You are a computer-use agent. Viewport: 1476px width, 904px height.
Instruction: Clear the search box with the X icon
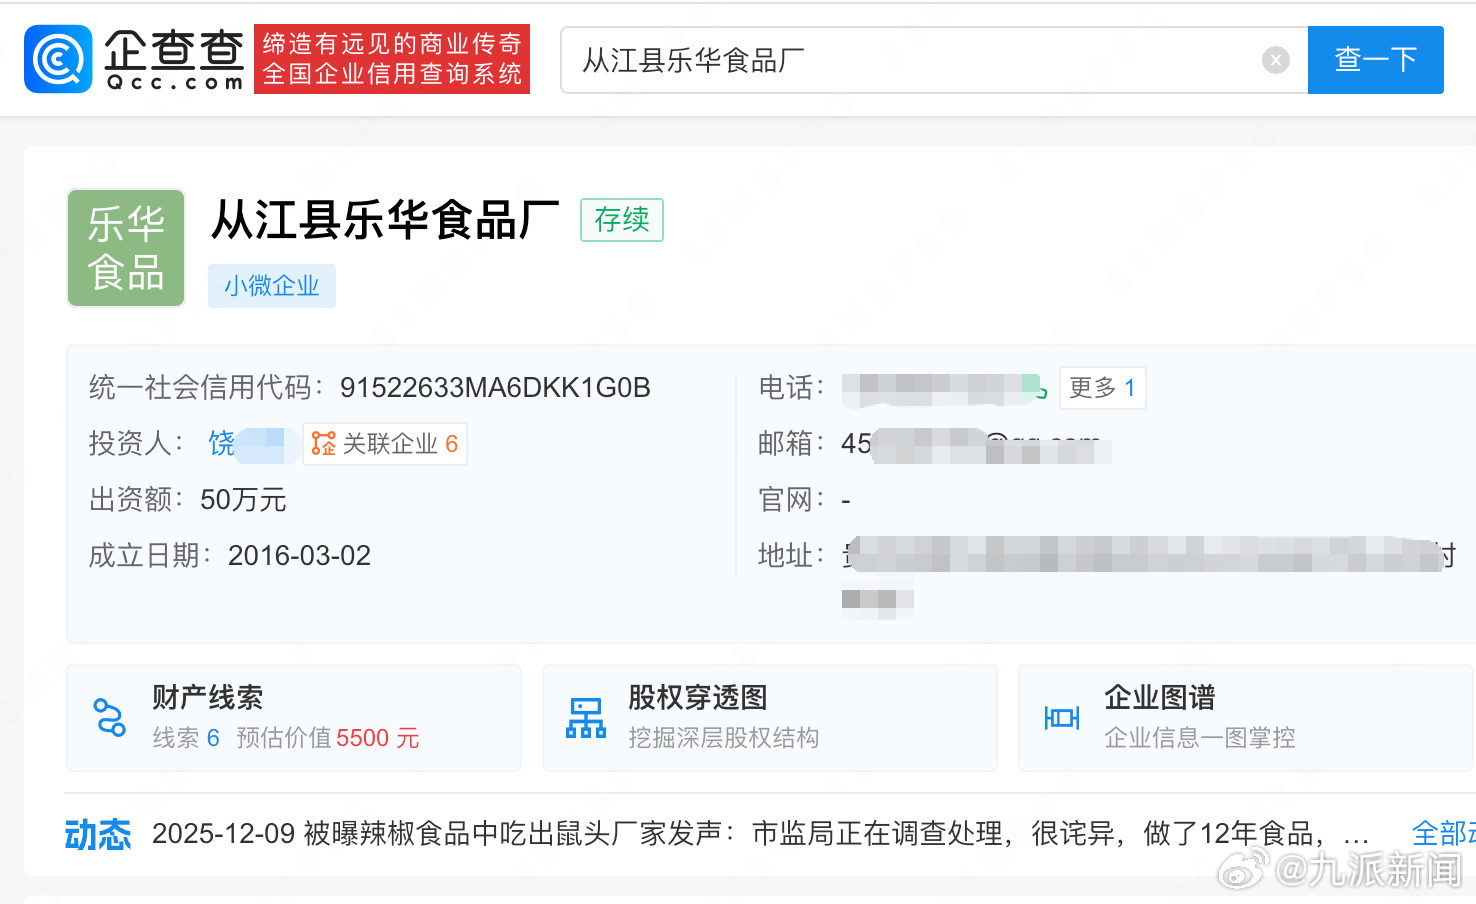(1276, 60)
